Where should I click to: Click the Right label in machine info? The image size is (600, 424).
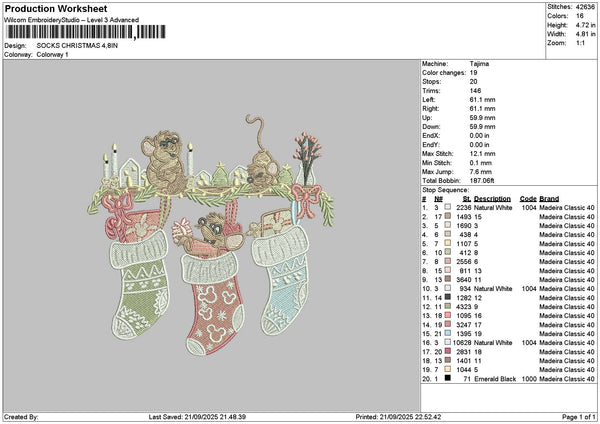(430, 109)
